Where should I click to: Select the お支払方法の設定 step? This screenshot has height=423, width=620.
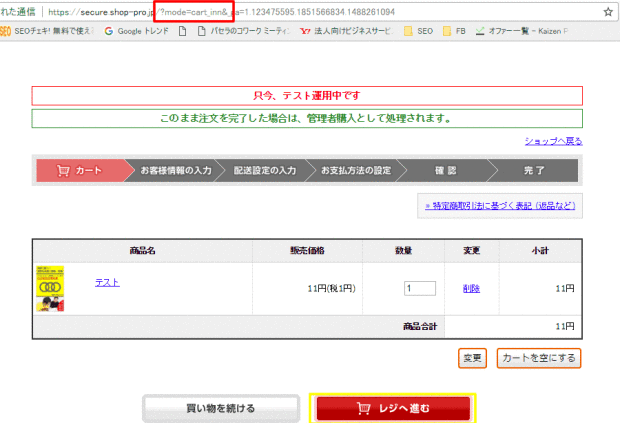coord(355,170)
